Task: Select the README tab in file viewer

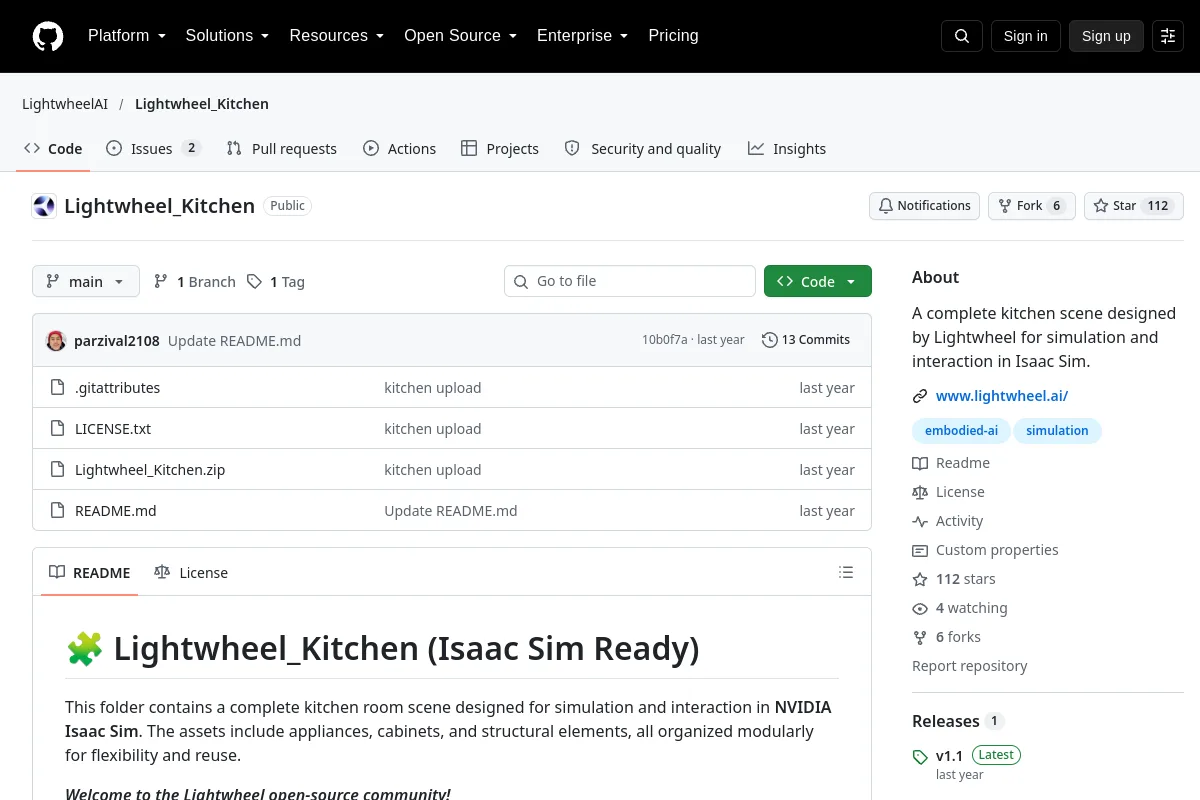Action: 89,573
